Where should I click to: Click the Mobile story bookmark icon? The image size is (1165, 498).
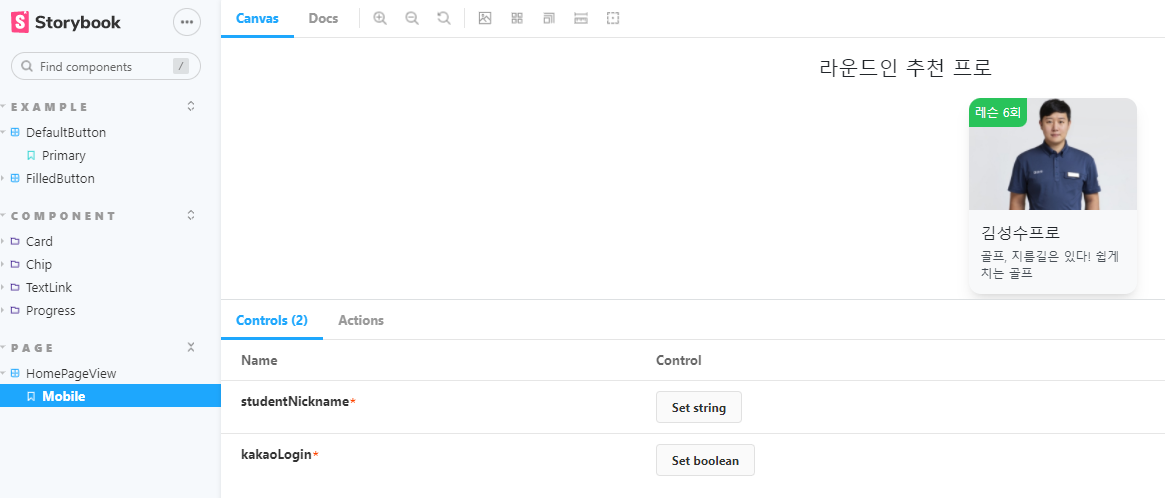30,396
